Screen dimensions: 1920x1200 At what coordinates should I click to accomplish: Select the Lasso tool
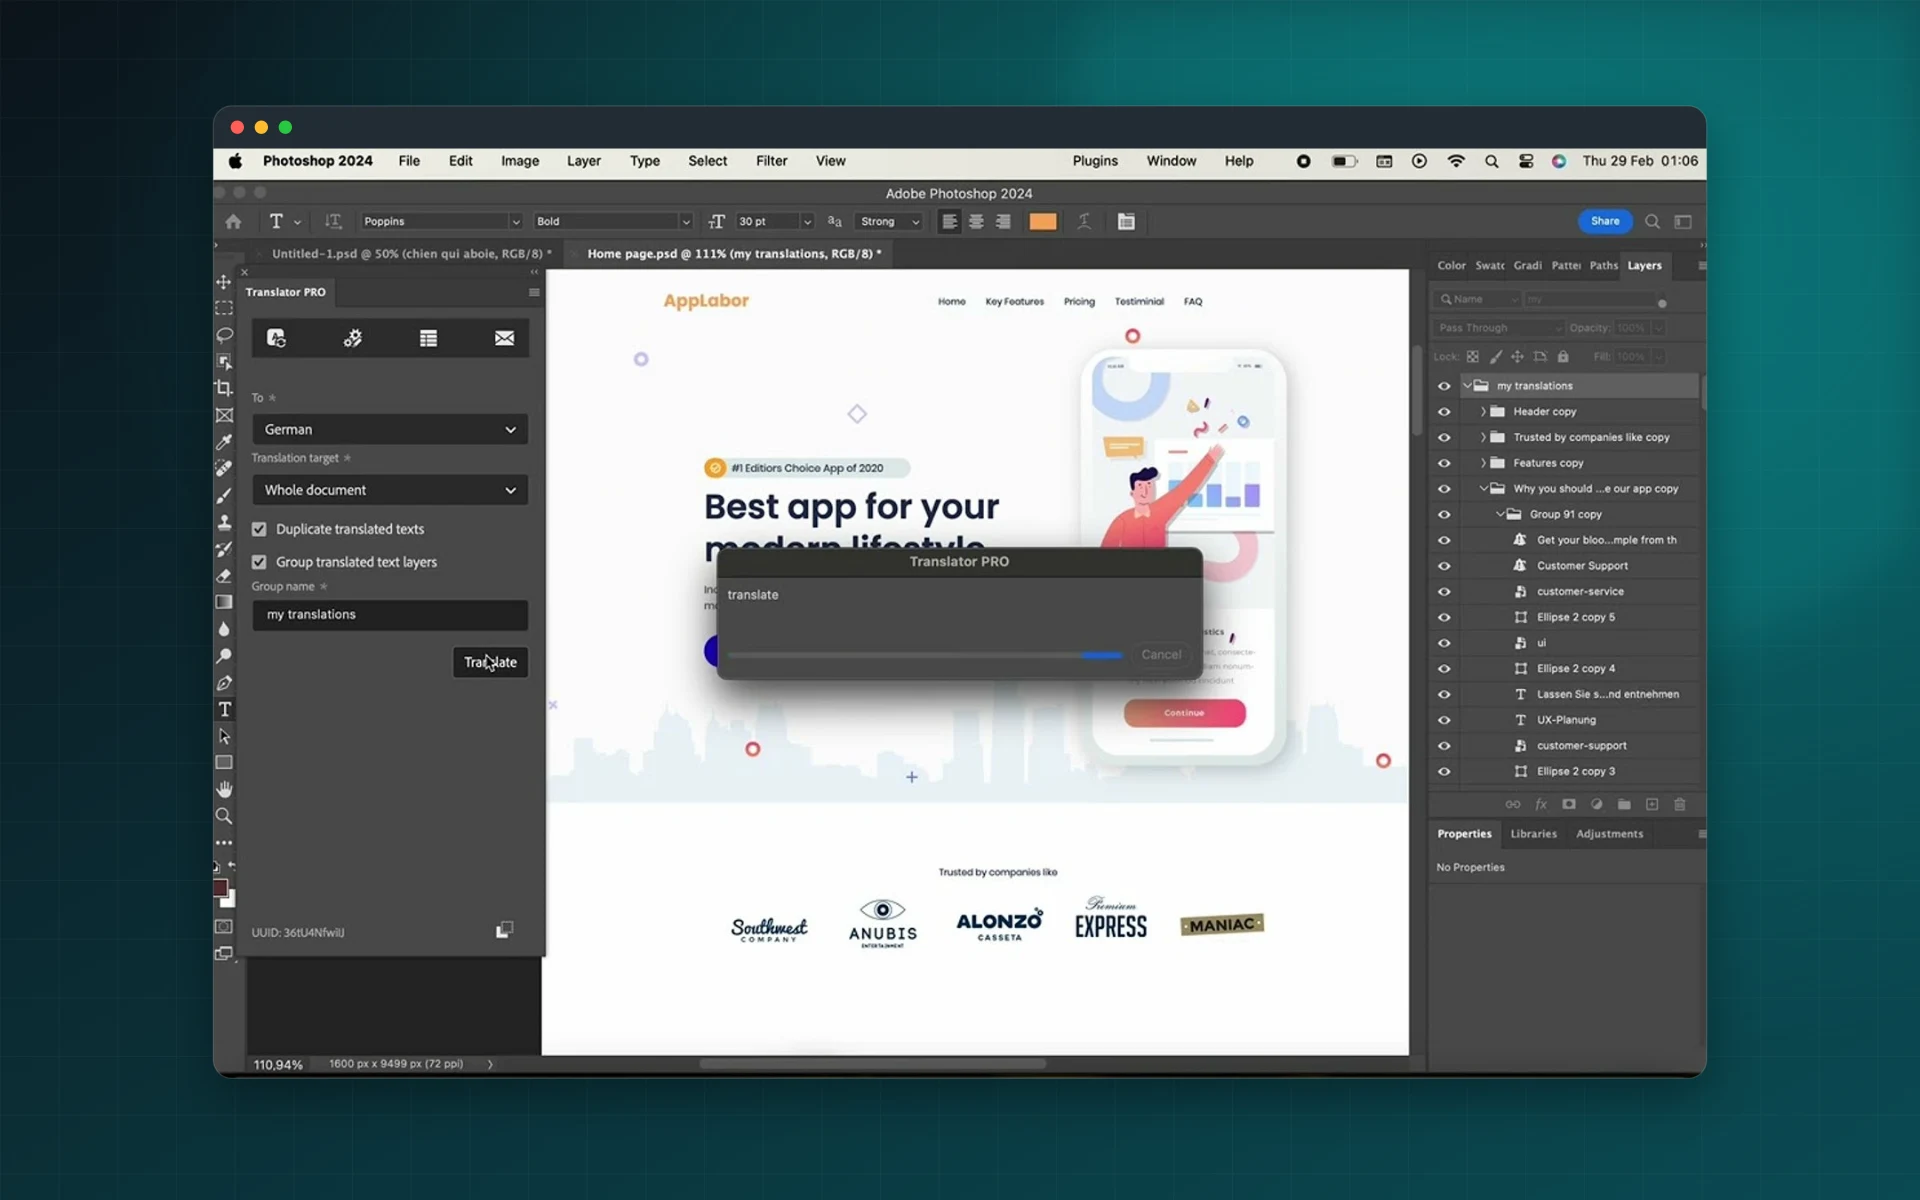click(224, 335)
